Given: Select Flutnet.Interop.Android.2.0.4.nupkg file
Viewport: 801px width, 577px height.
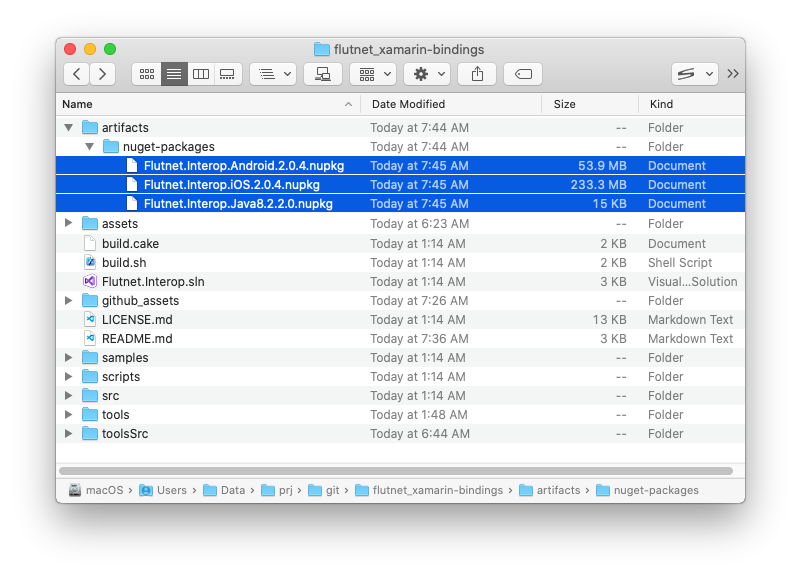Looking at the screenshot, I should point(400,165).
